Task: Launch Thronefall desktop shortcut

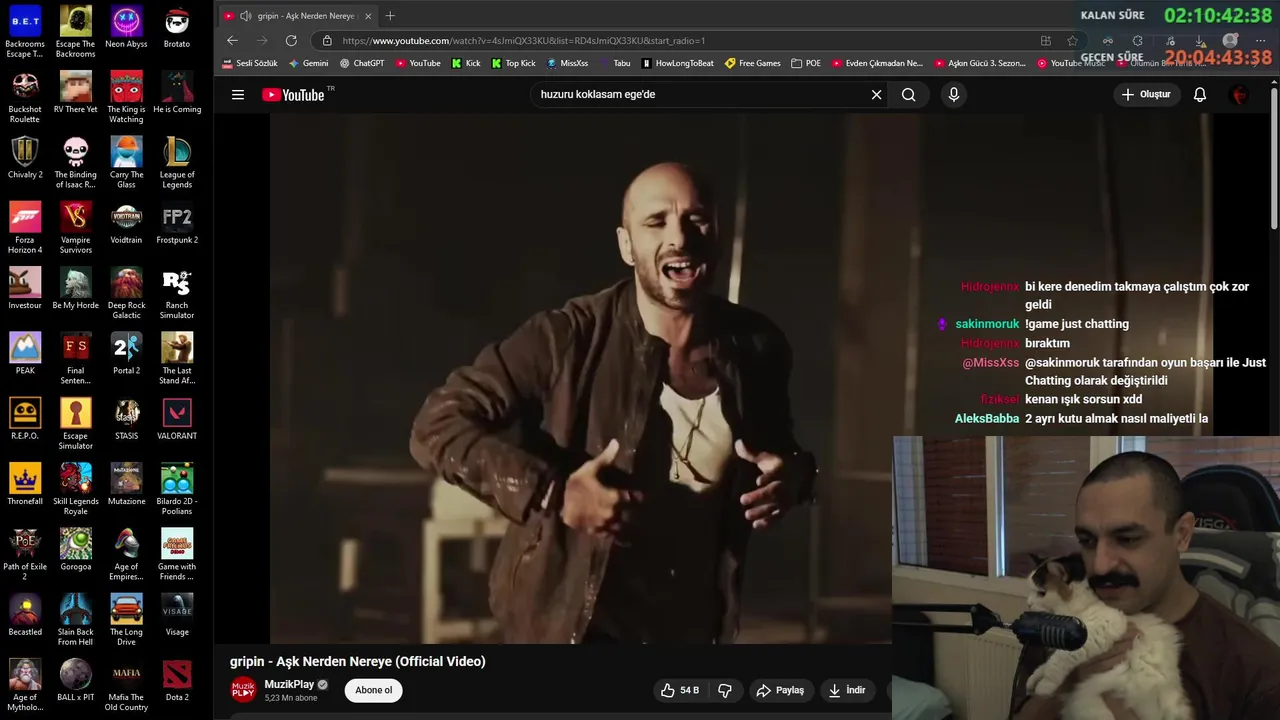Action: coord(25,483)
